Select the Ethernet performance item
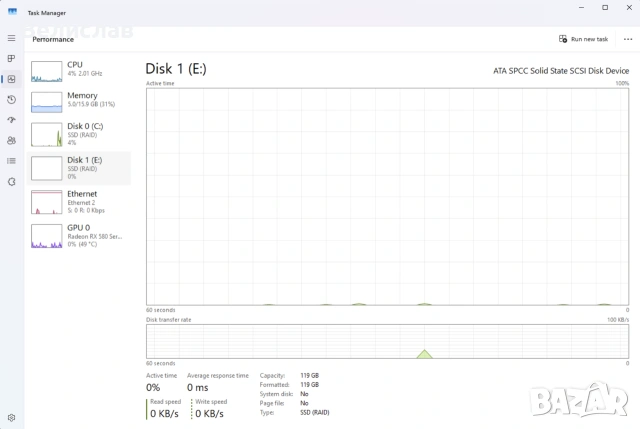640x429 pixels. [x=79, y=202]
